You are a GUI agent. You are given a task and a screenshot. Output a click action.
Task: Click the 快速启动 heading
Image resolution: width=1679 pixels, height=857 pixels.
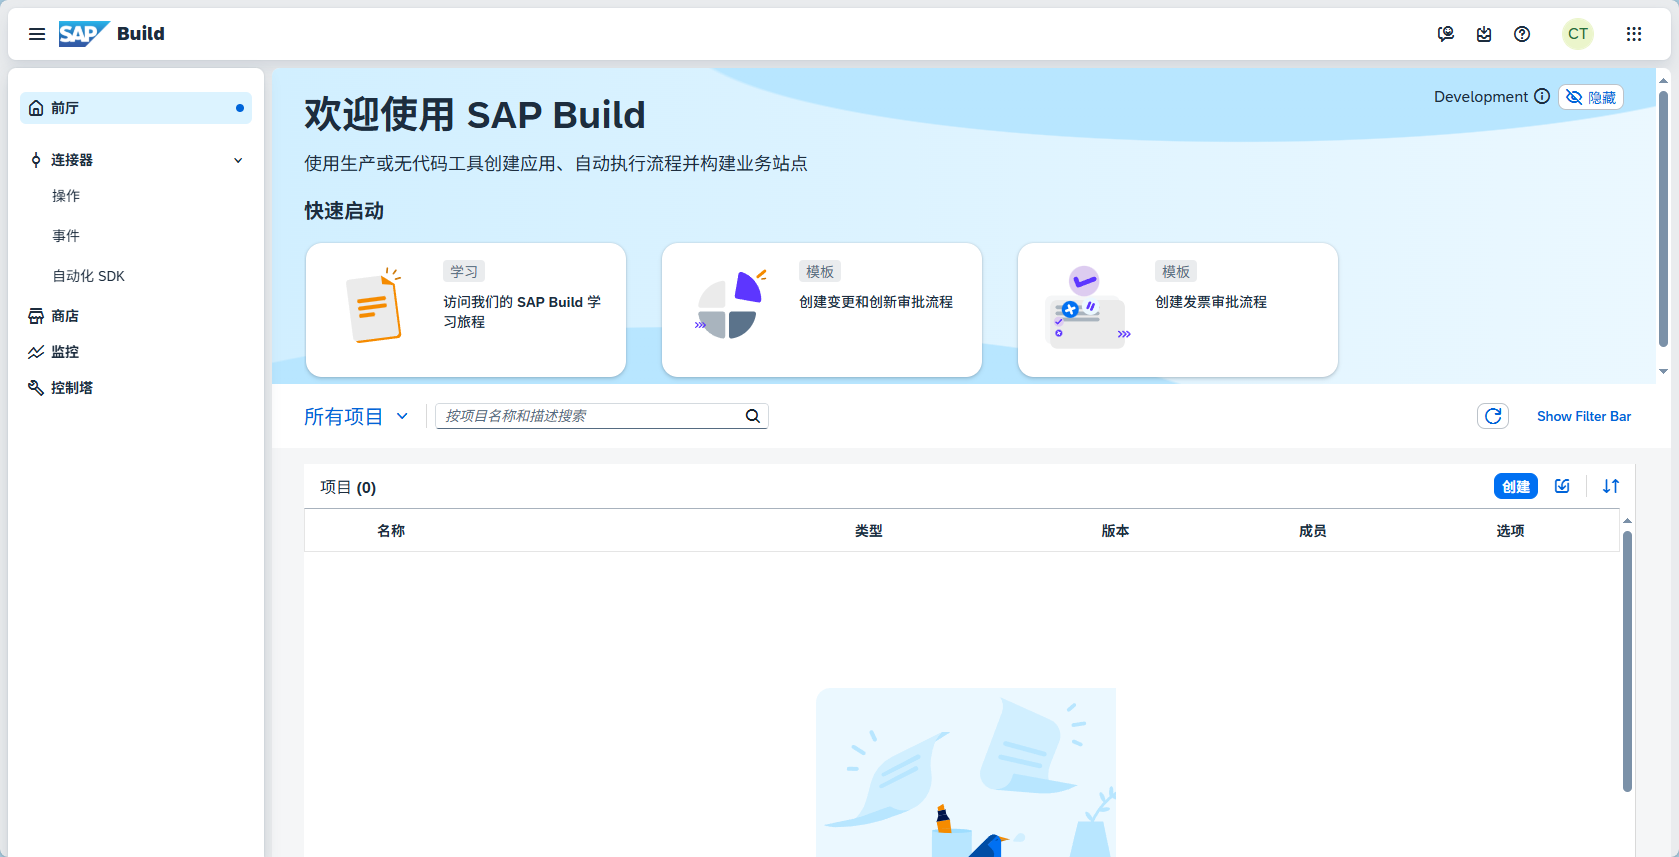click(344, 211)
